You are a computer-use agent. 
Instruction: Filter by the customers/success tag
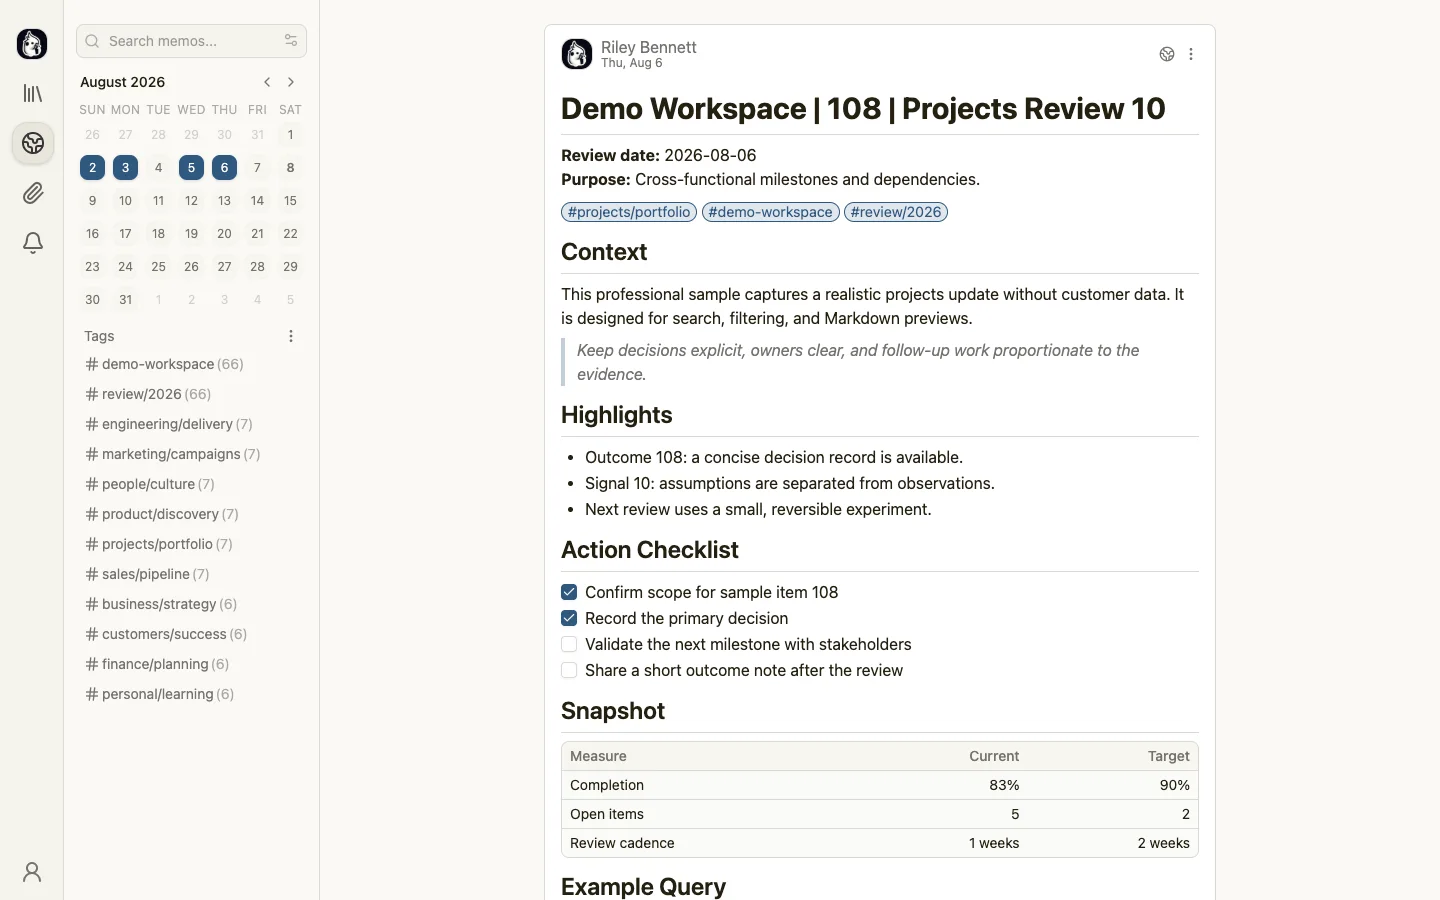tap(166, 634)
